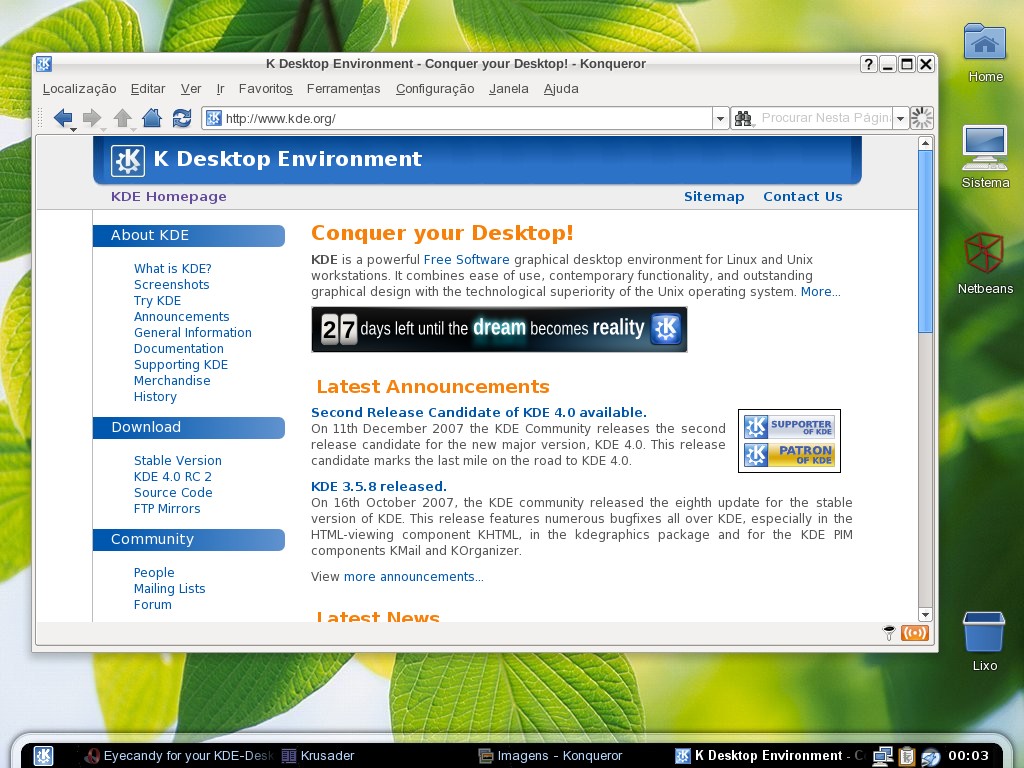1024x768 pixels.
Task: Open the Ir menu
Action: tap(220, 89)
